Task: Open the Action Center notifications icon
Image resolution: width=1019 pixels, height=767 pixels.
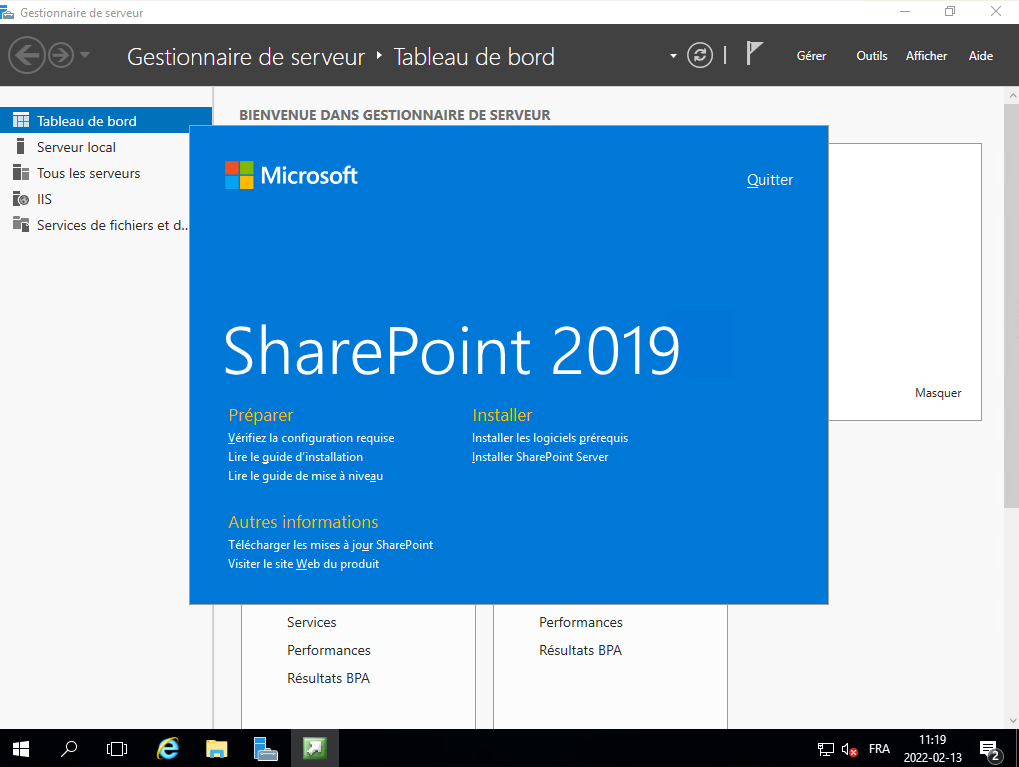Action: (x=990, y=749)
